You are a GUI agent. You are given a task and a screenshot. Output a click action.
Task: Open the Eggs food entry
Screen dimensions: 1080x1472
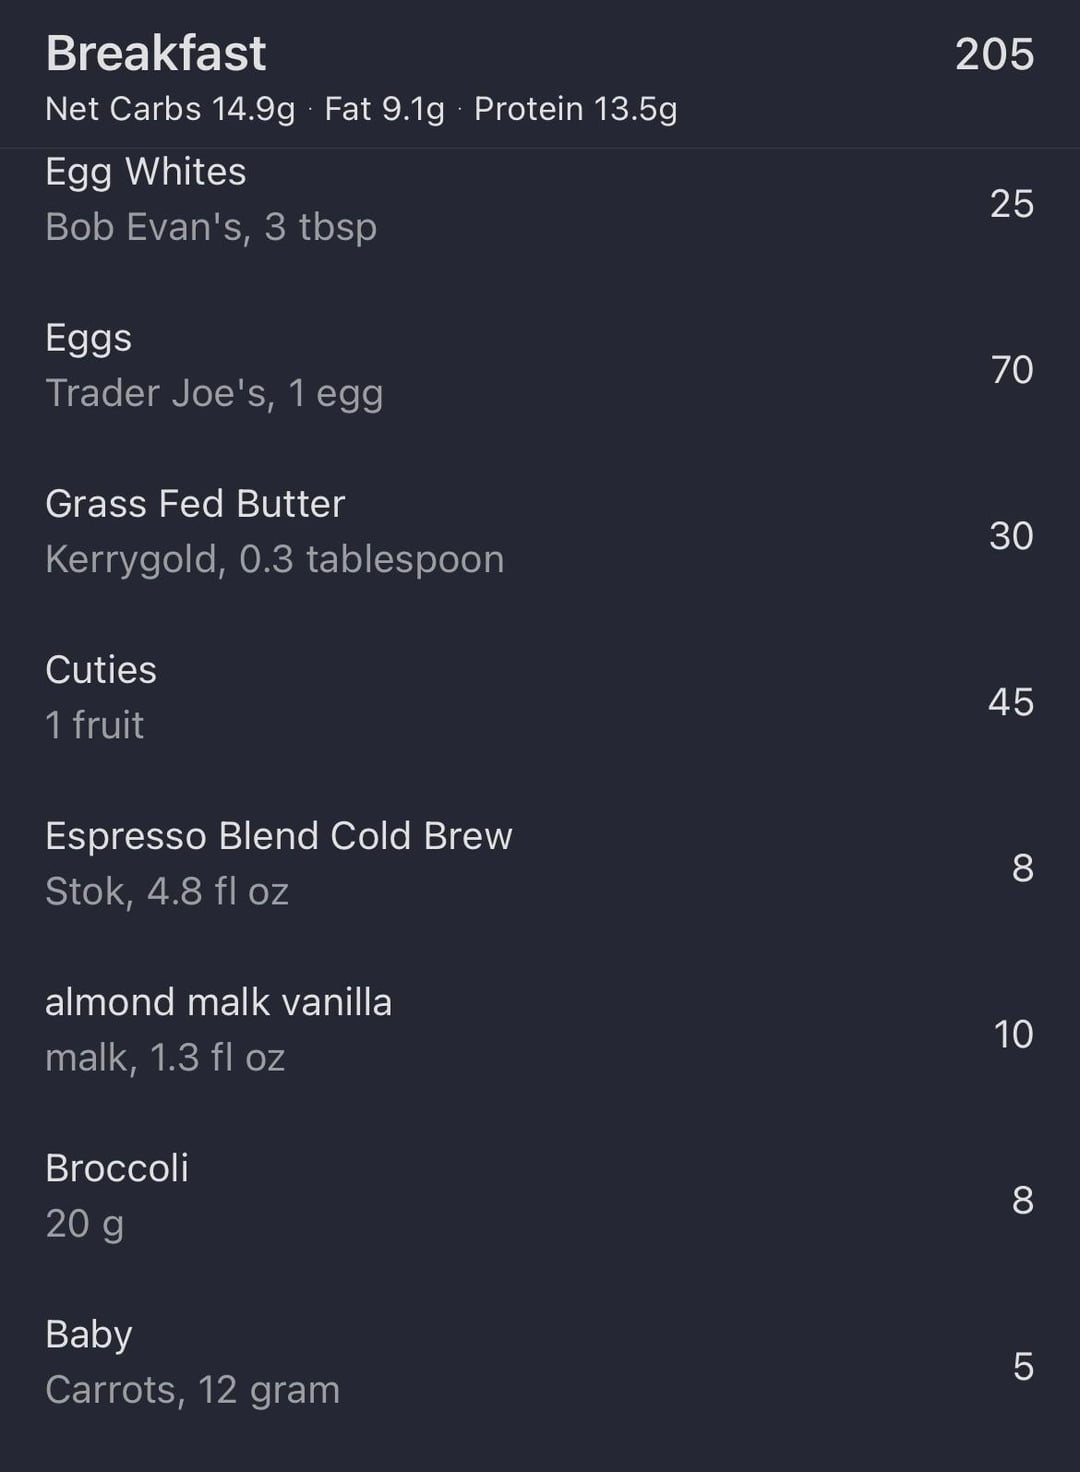(89, 338)
